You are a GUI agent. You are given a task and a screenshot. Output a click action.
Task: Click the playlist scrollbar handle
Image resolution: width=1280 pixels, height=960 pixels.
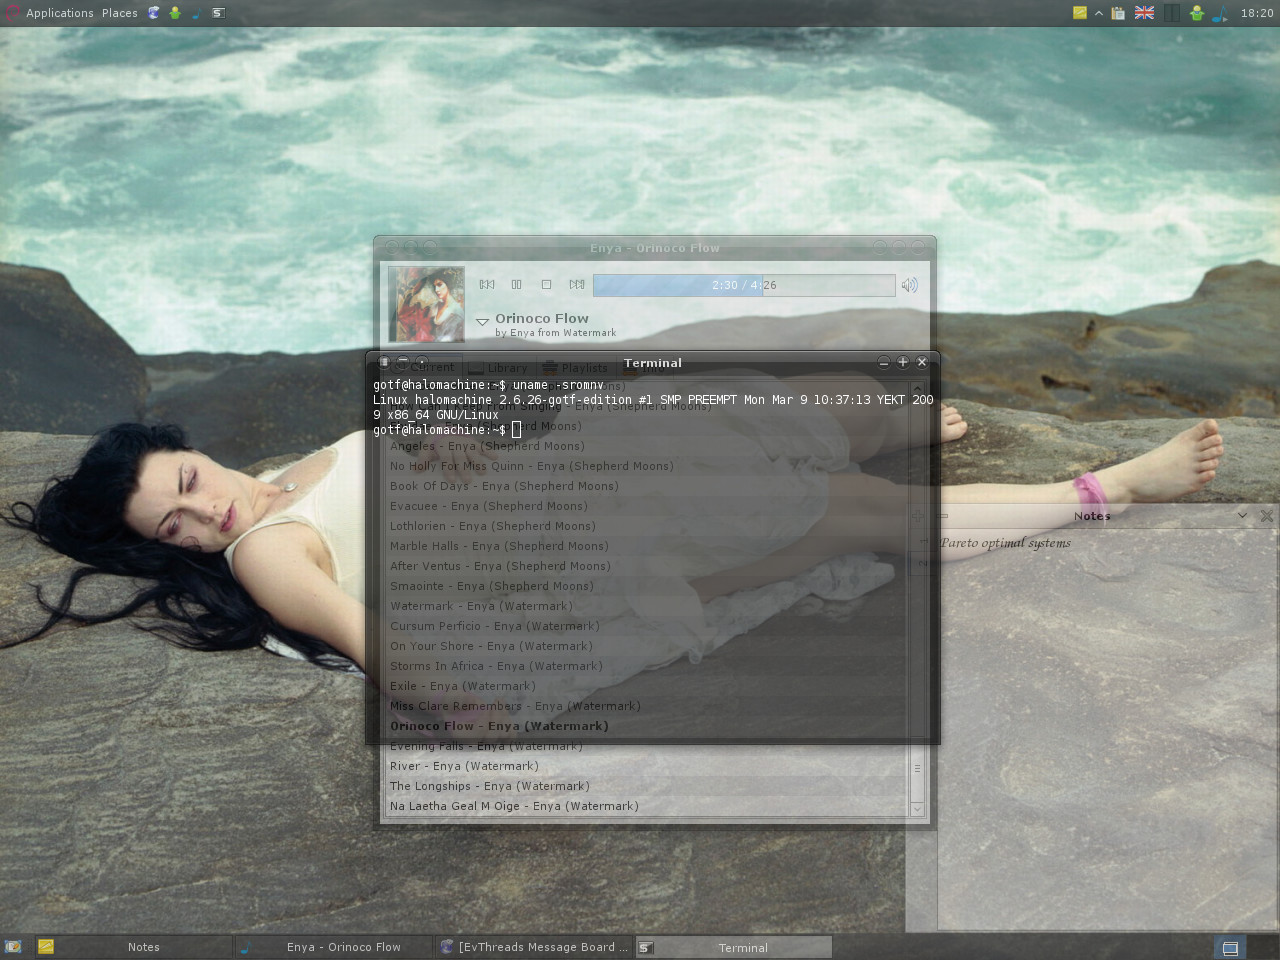[917, 768]
